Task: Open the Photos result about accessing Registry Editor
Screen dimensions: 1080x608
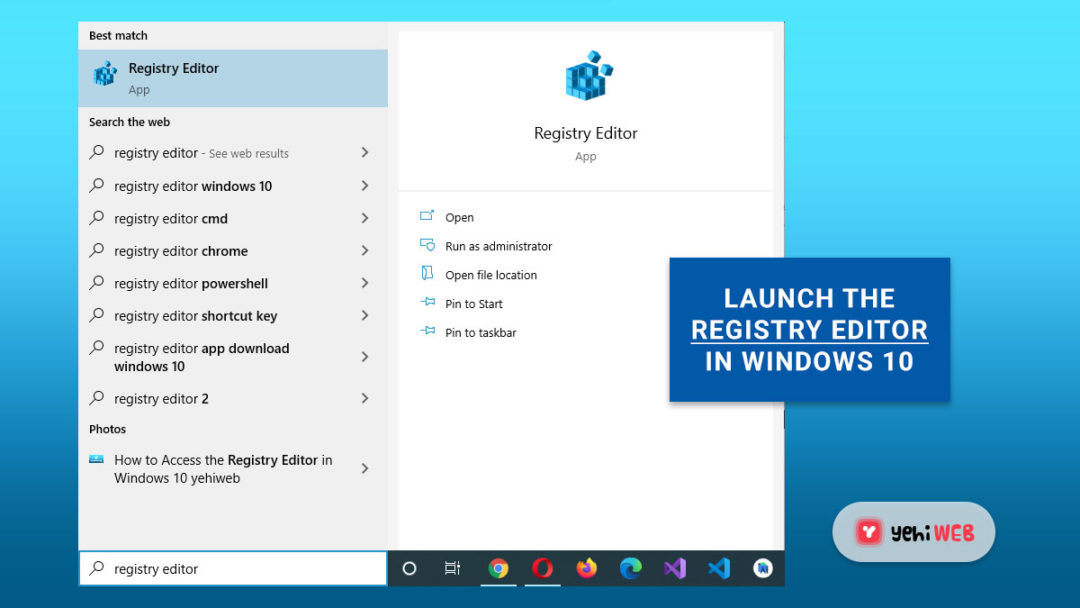Action: [x=222, y=468]
